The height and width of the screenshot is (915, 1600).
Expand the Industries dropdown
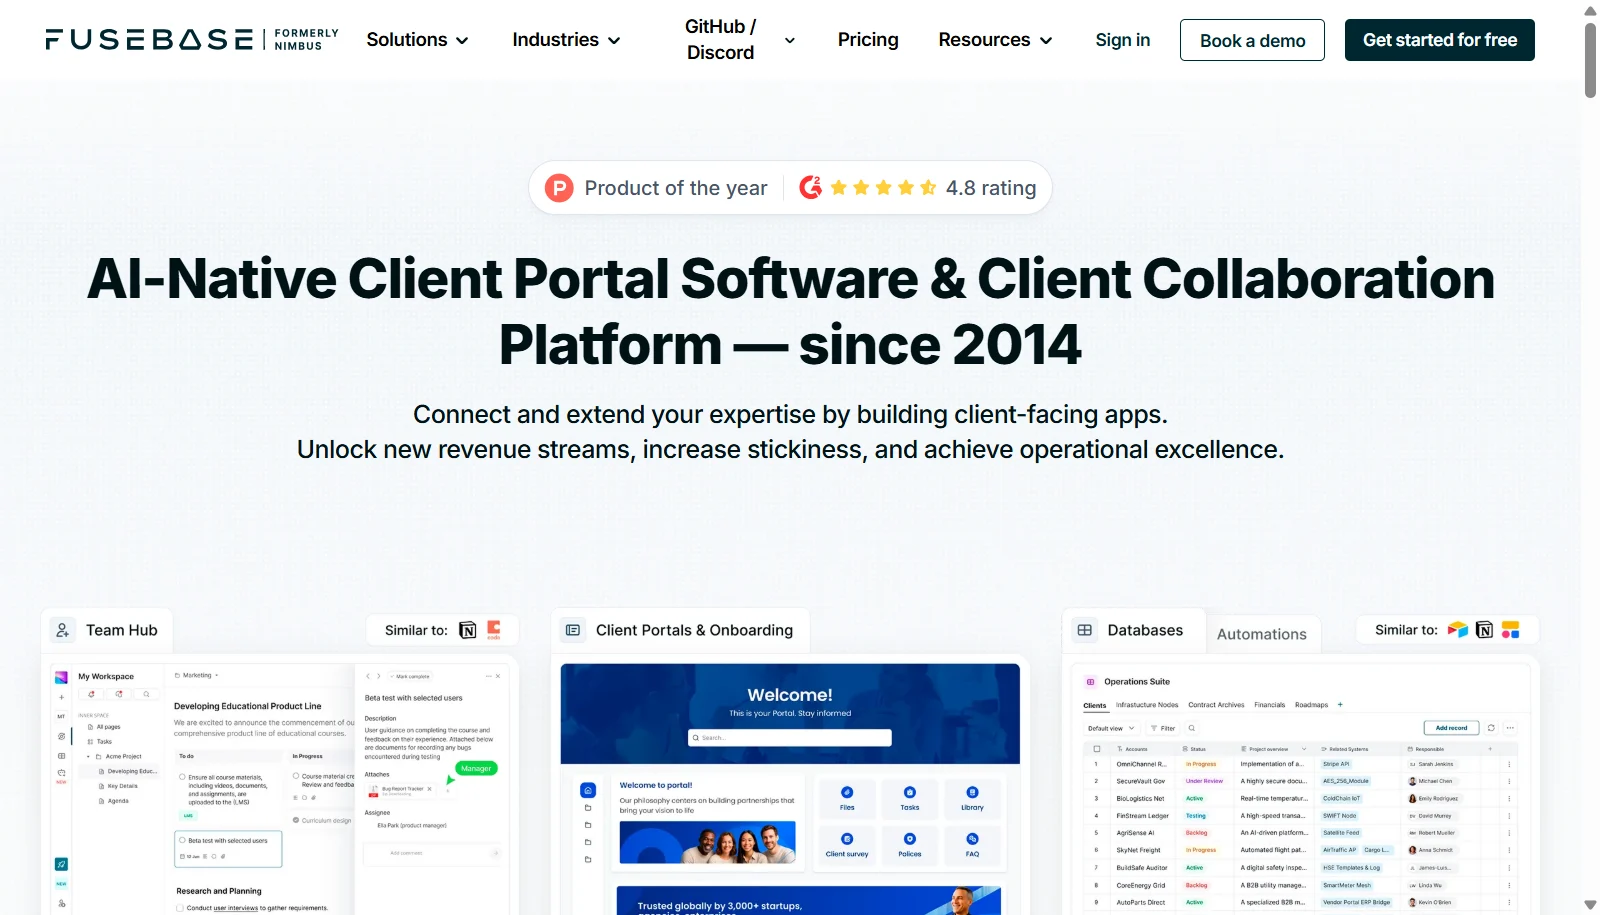coord(566,40)
